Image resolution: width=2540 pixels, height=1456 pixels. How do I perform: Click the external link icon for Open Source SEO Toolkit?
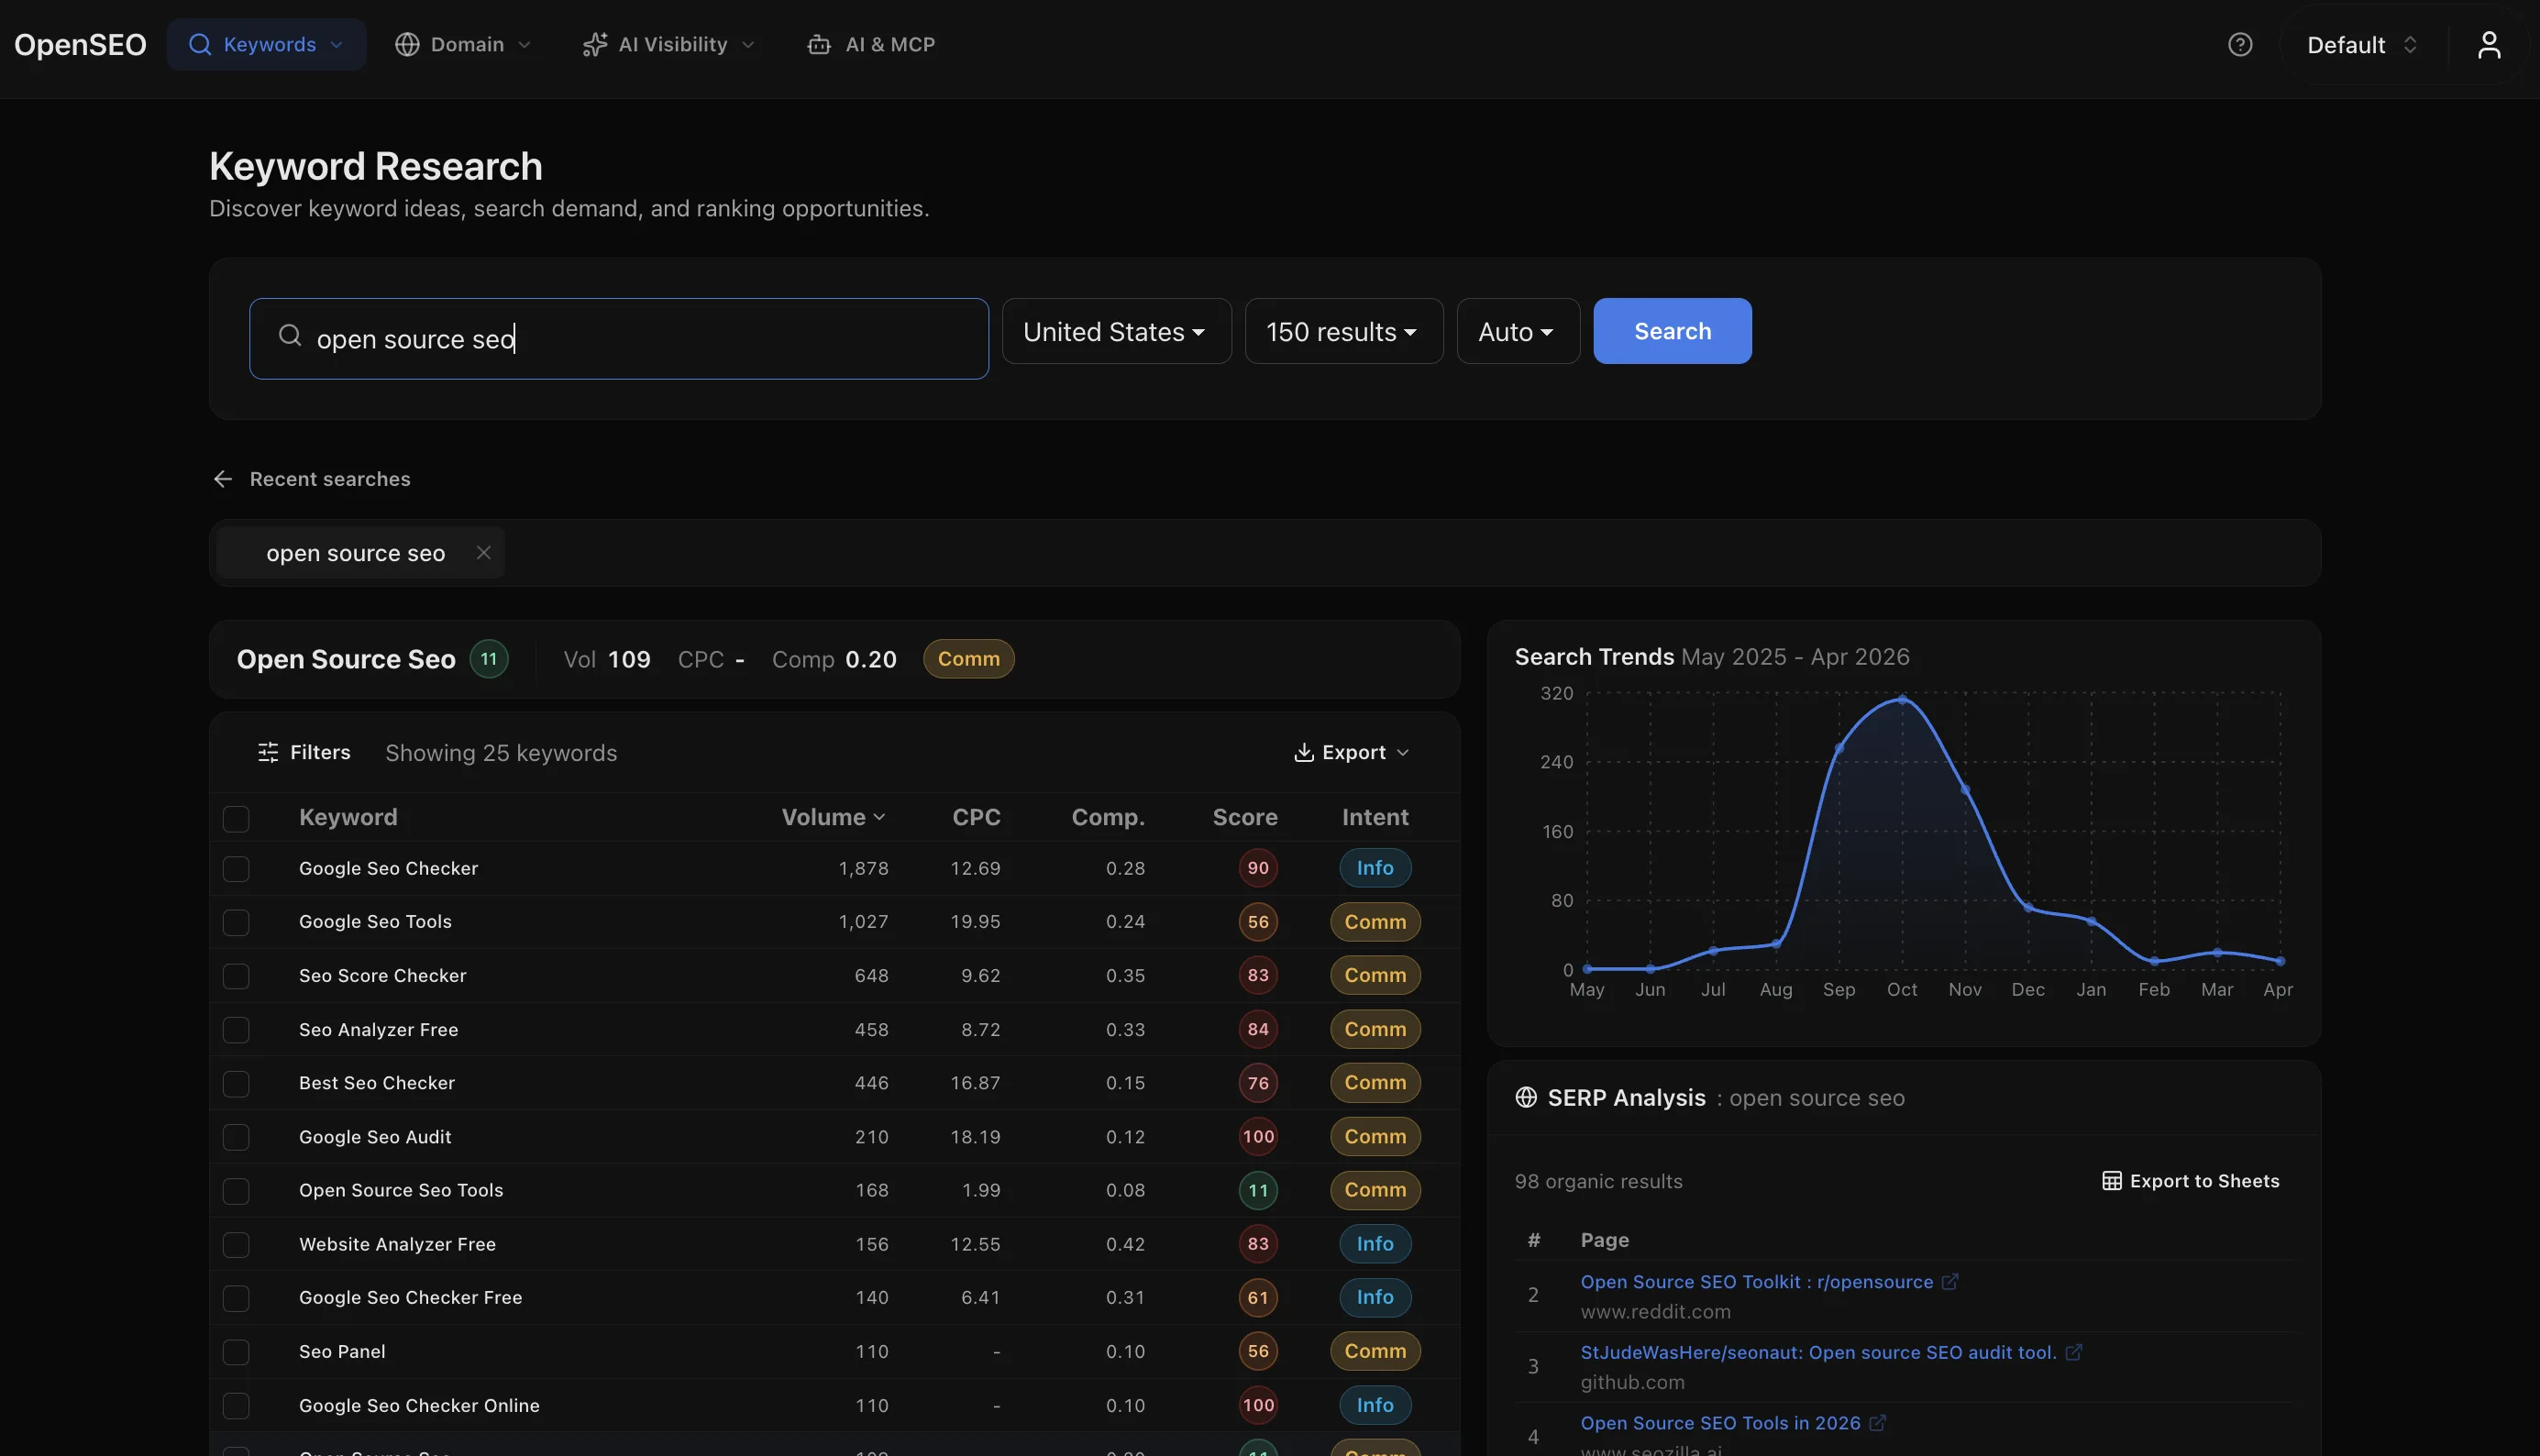[x=1950, y=1282]
